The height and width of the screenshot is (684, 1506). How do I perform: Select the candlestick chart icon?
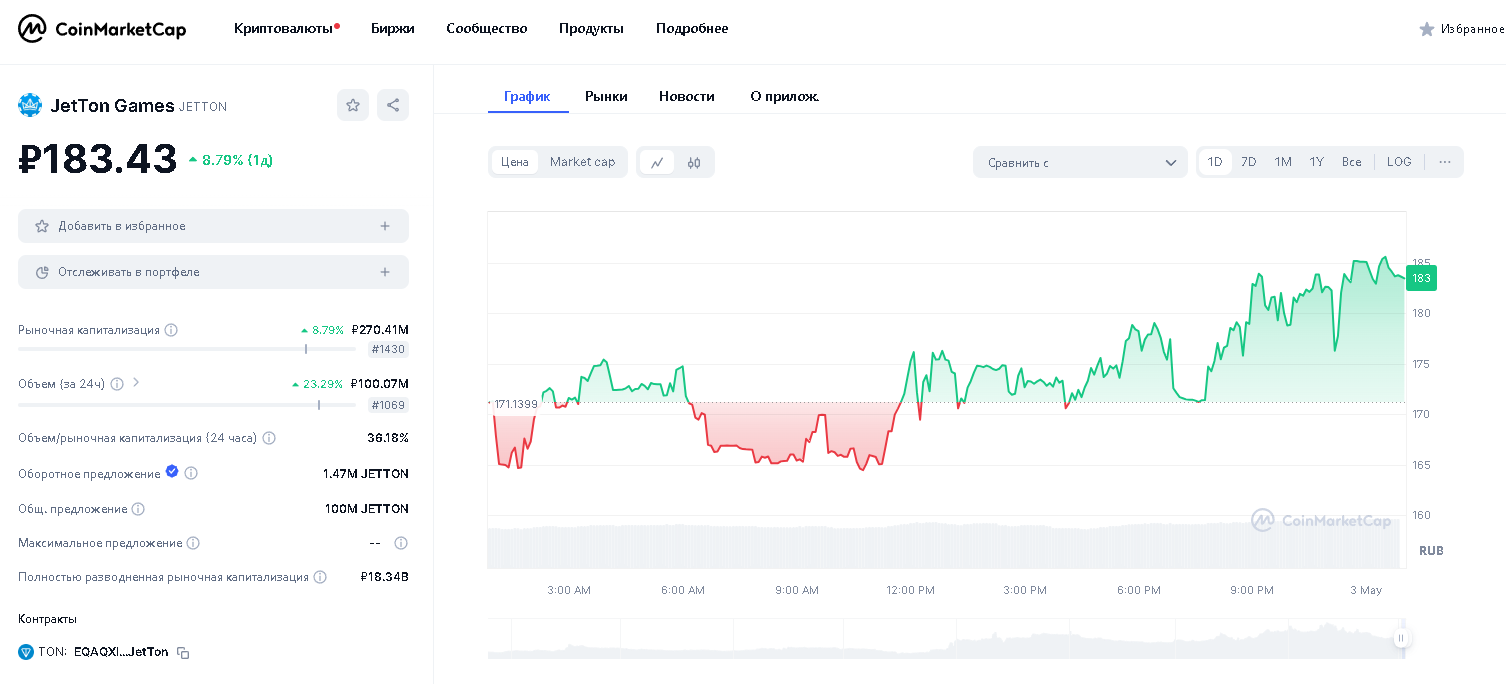[x=694, y=162]
